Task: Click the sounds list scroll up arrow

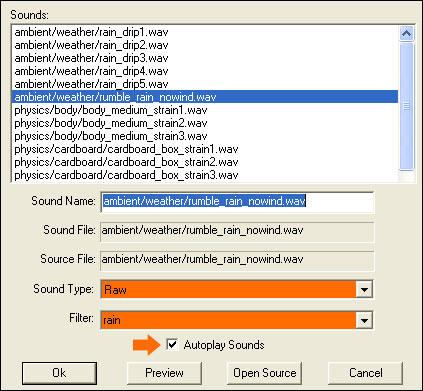Action: pos(406,33)
